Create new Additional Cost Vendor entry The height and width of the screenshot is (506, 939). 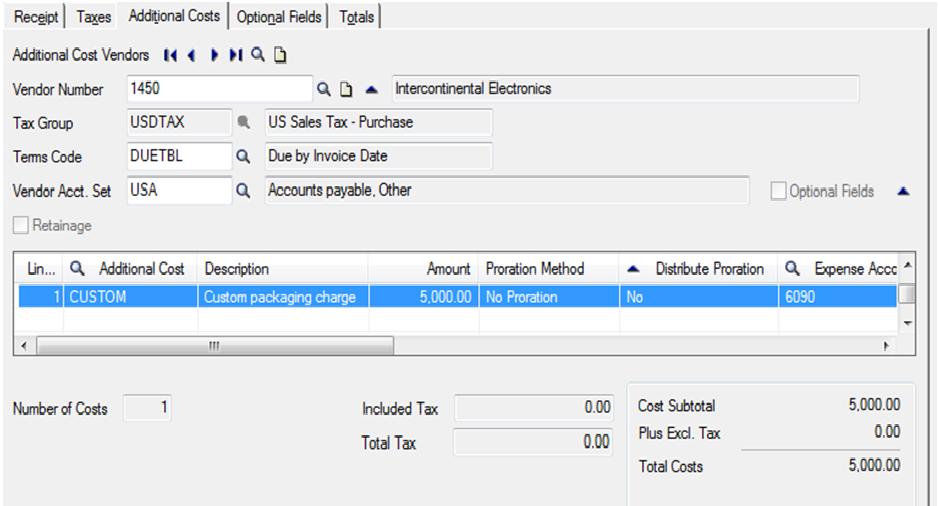pyautogui.click(x=280, y=56)
